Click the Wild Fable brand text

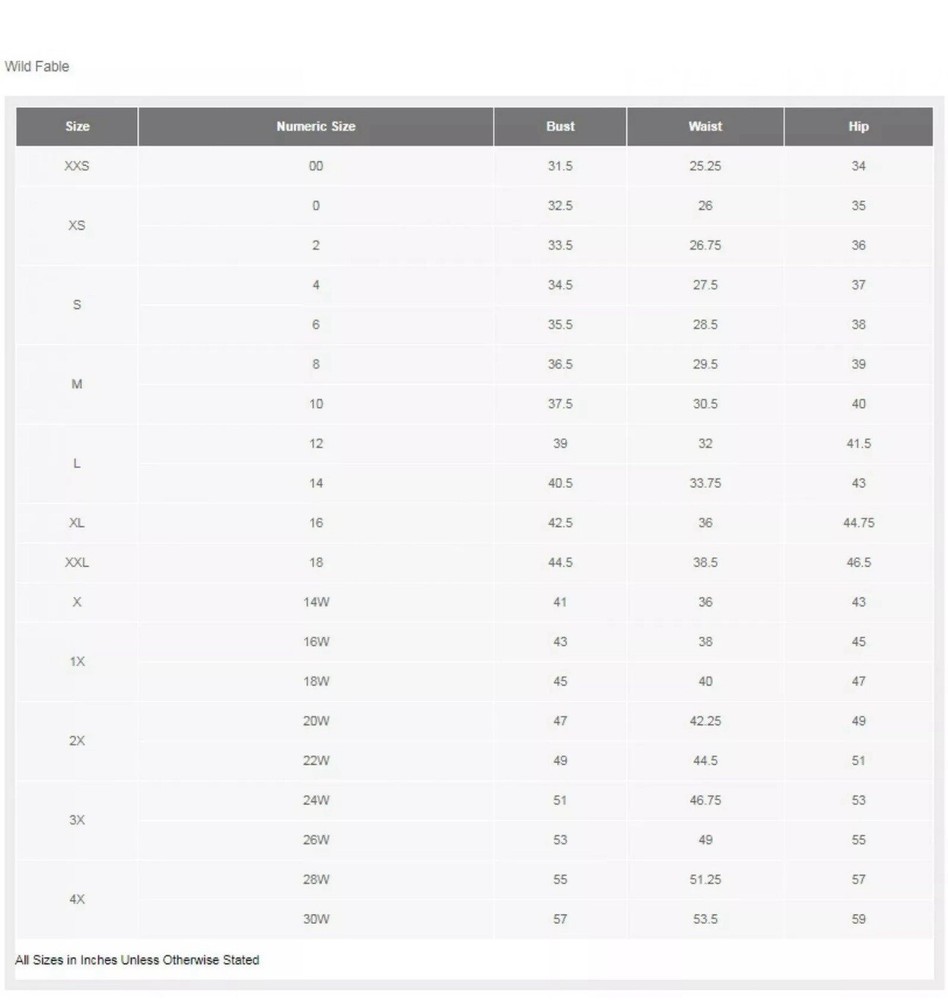(x=36, y=66)
